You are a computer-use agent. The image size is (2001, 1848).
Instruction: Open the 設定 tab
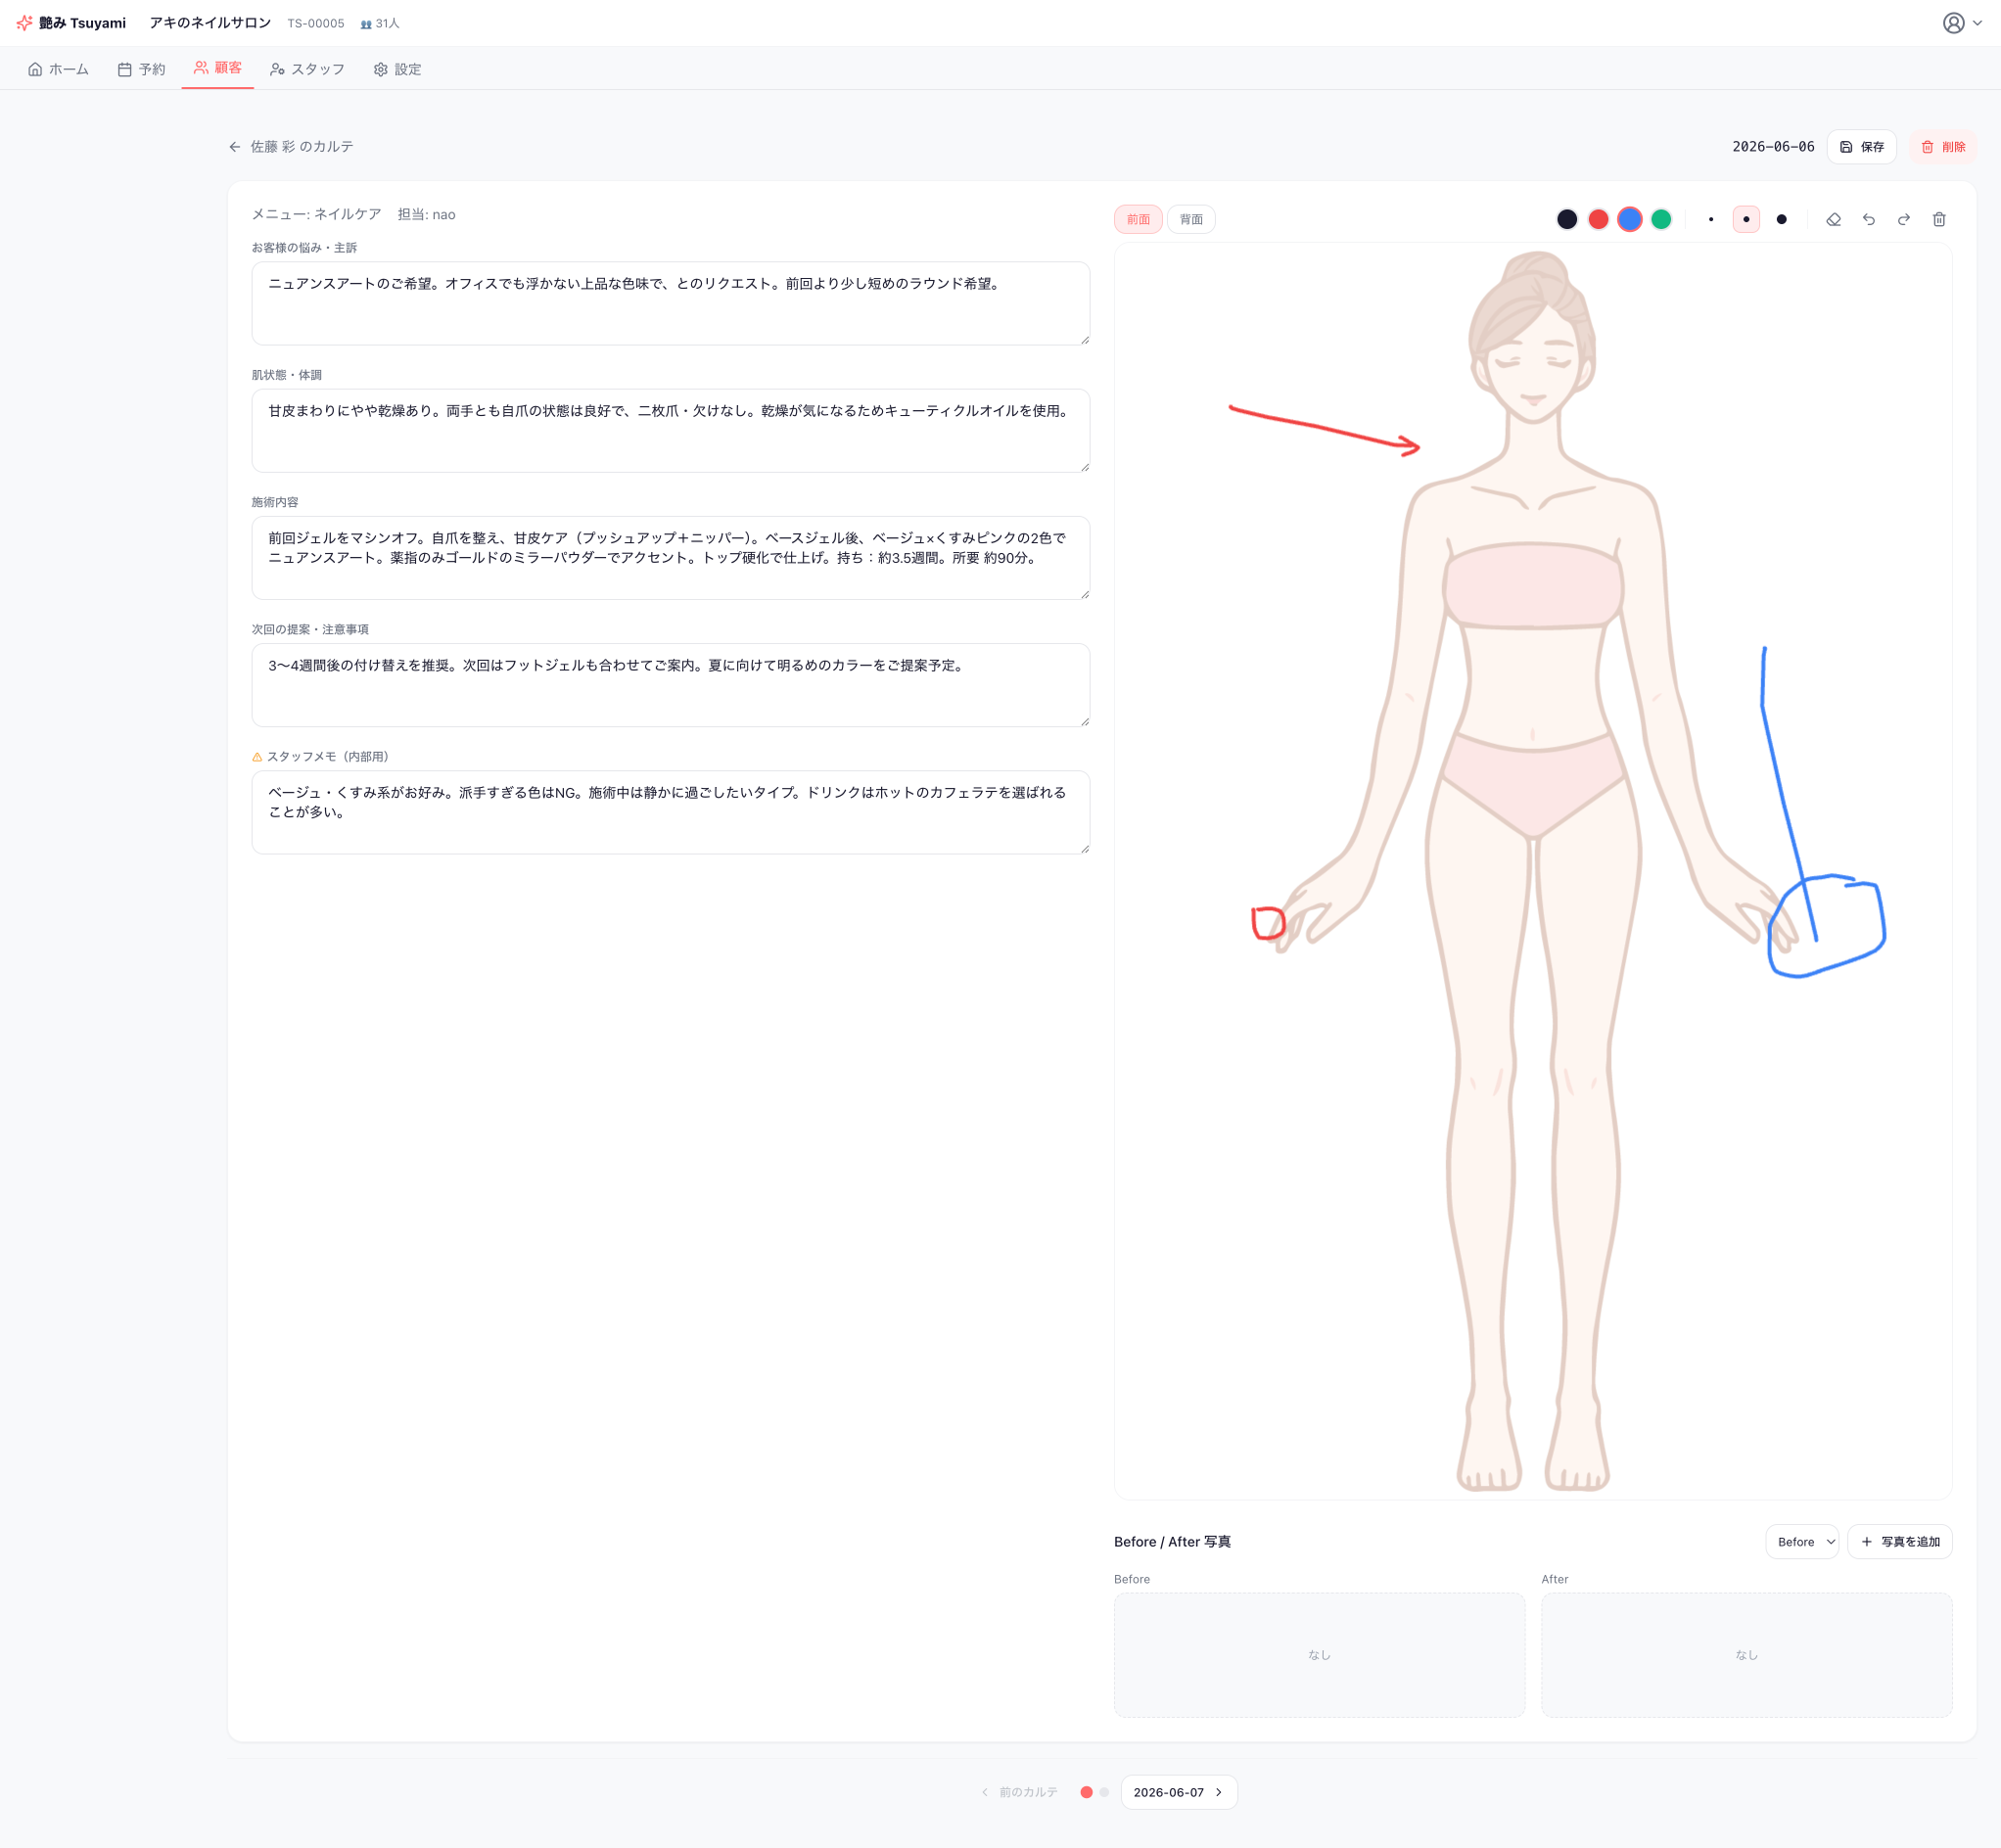397,69
